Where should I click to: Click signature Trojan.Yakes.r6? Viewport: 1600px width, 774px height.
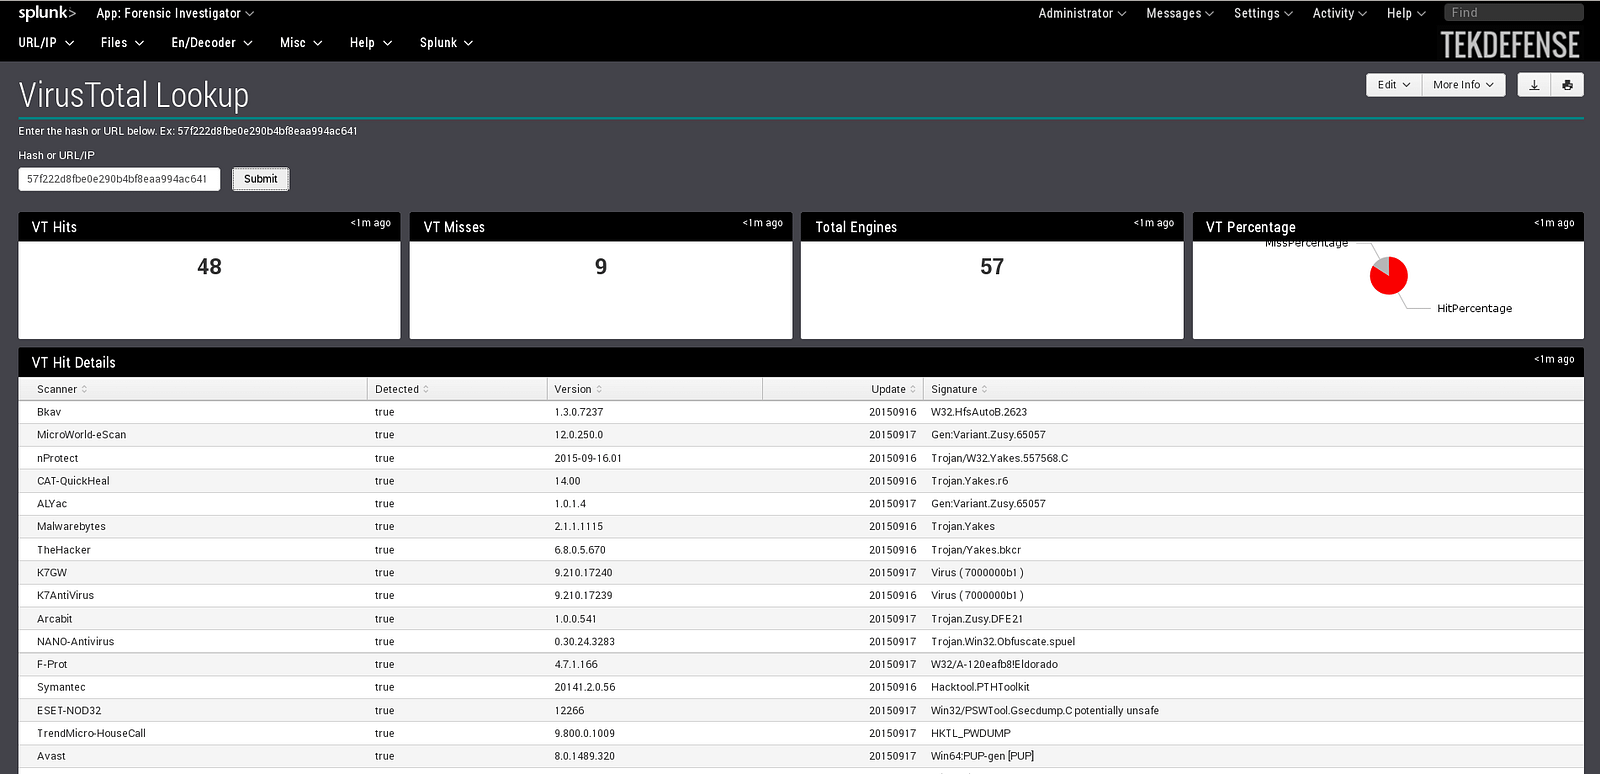(970, 481)
